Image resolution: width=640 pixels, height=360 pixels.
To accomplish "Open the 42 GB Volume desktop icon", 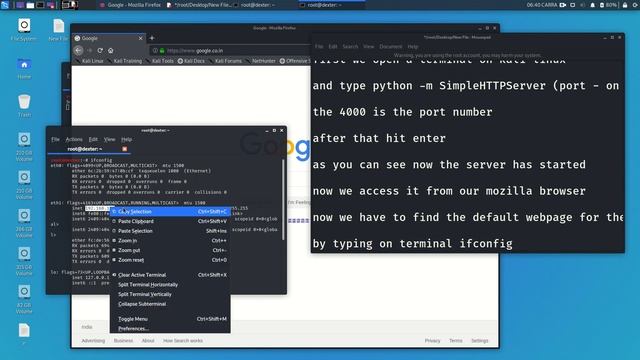I will pyautogui.click(x=24, y=299).
